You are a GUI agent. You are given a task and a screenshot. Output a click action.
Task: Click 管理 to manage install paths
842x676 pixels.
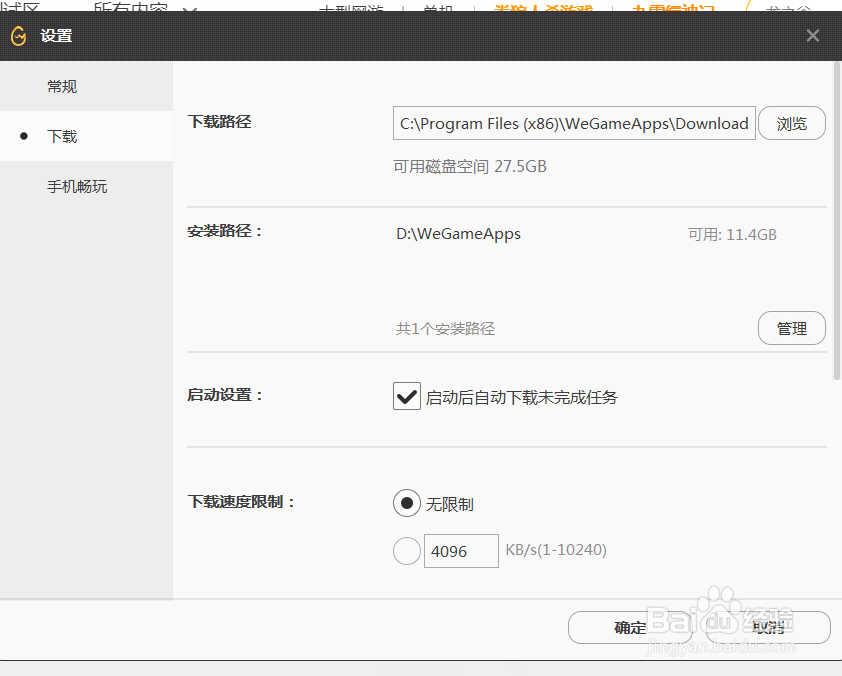tap(791, 328)
